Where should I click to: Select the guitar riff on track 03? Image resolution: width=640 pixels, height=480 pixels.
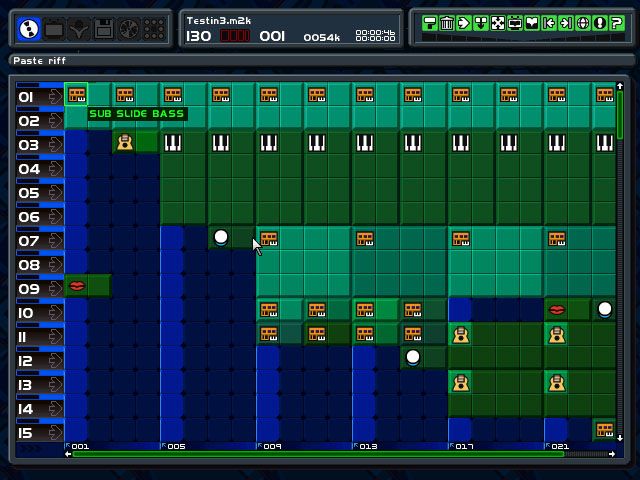tap(124, 143)
